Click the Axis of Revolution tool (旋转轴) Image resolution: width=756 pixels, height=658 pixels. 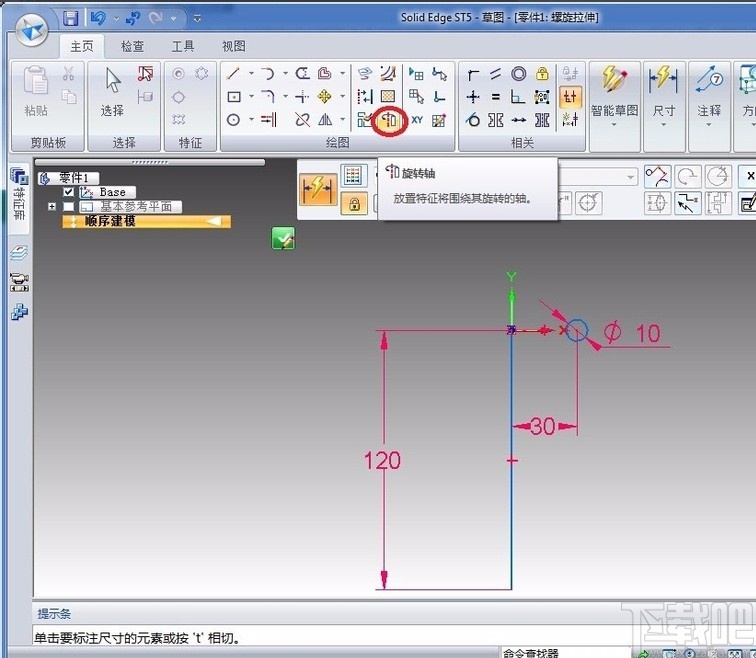[388, 120]
